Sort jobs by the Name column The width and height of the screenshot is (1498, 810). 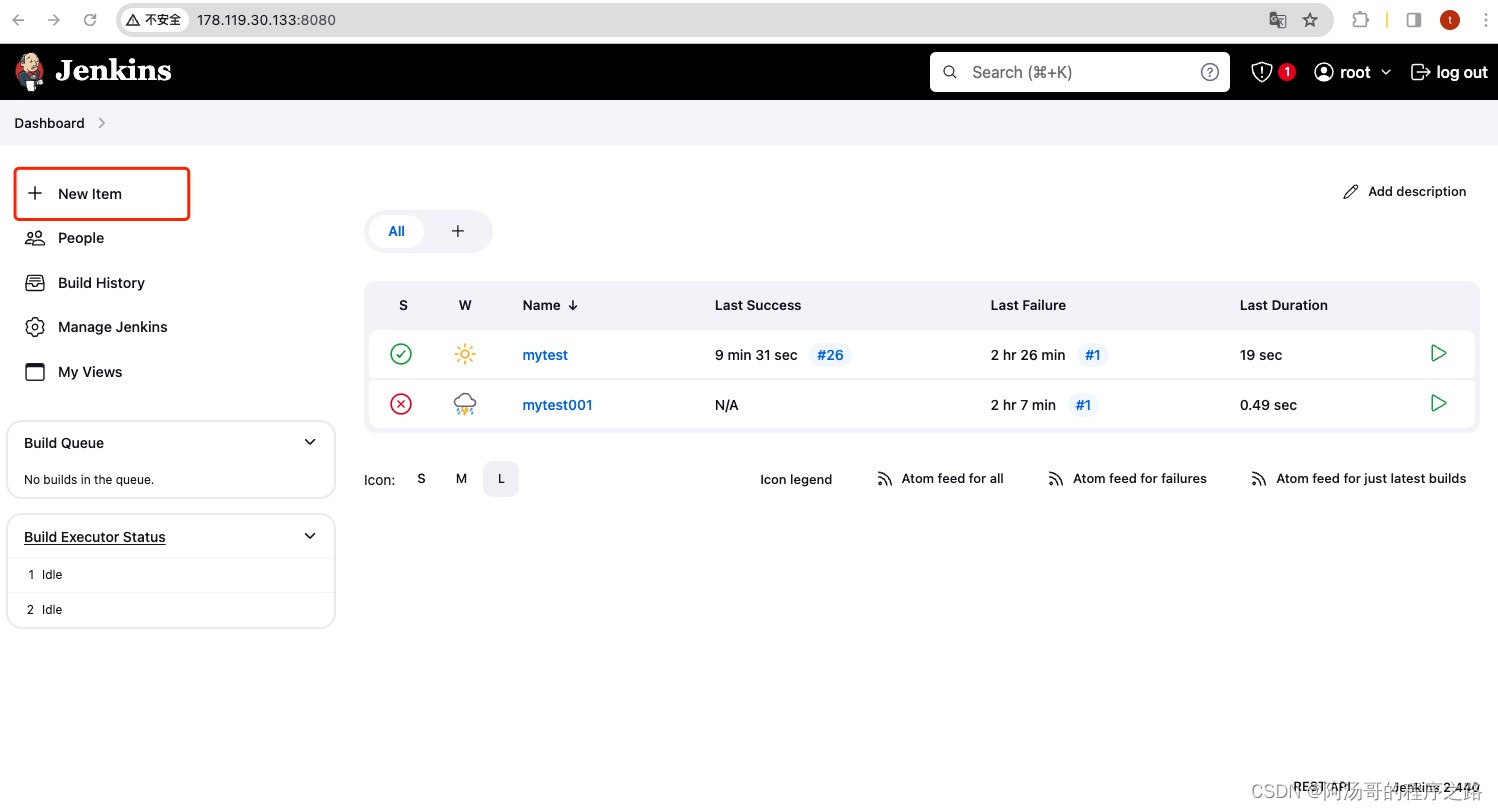[x=550, y=305]
